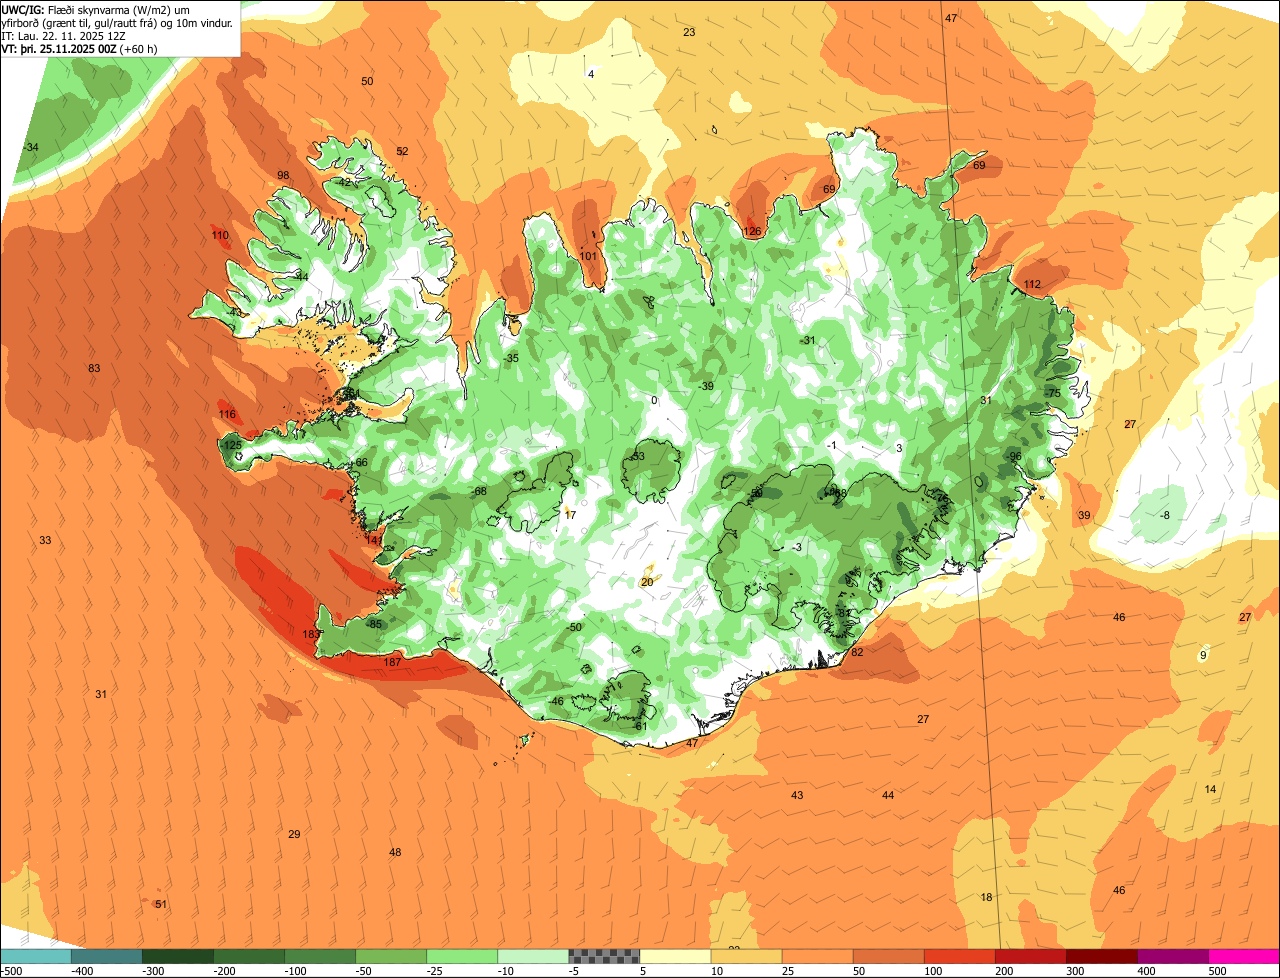The height and width of the screenshot is (978, 1280).
Task: Click the map value '83' over the western sea
Action: 94,369
